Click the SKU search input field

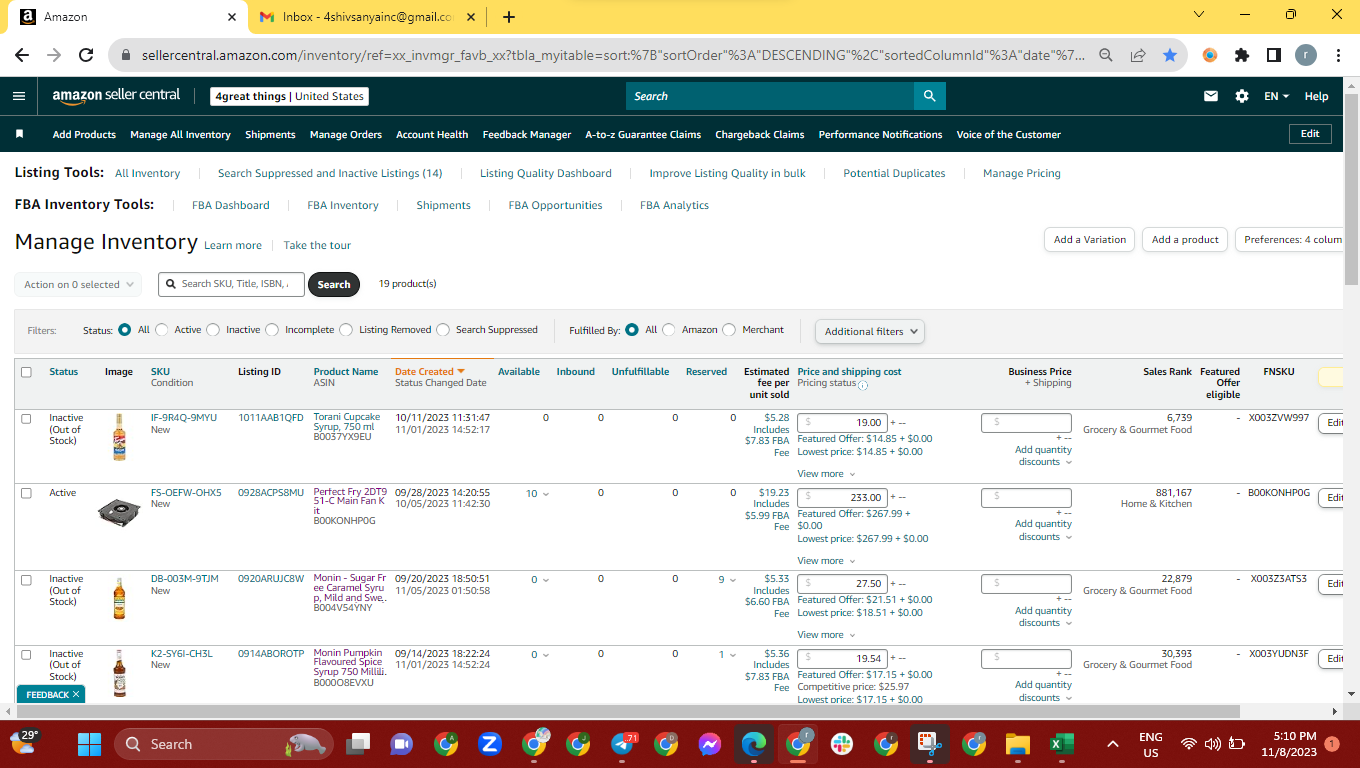coord(231,284)
